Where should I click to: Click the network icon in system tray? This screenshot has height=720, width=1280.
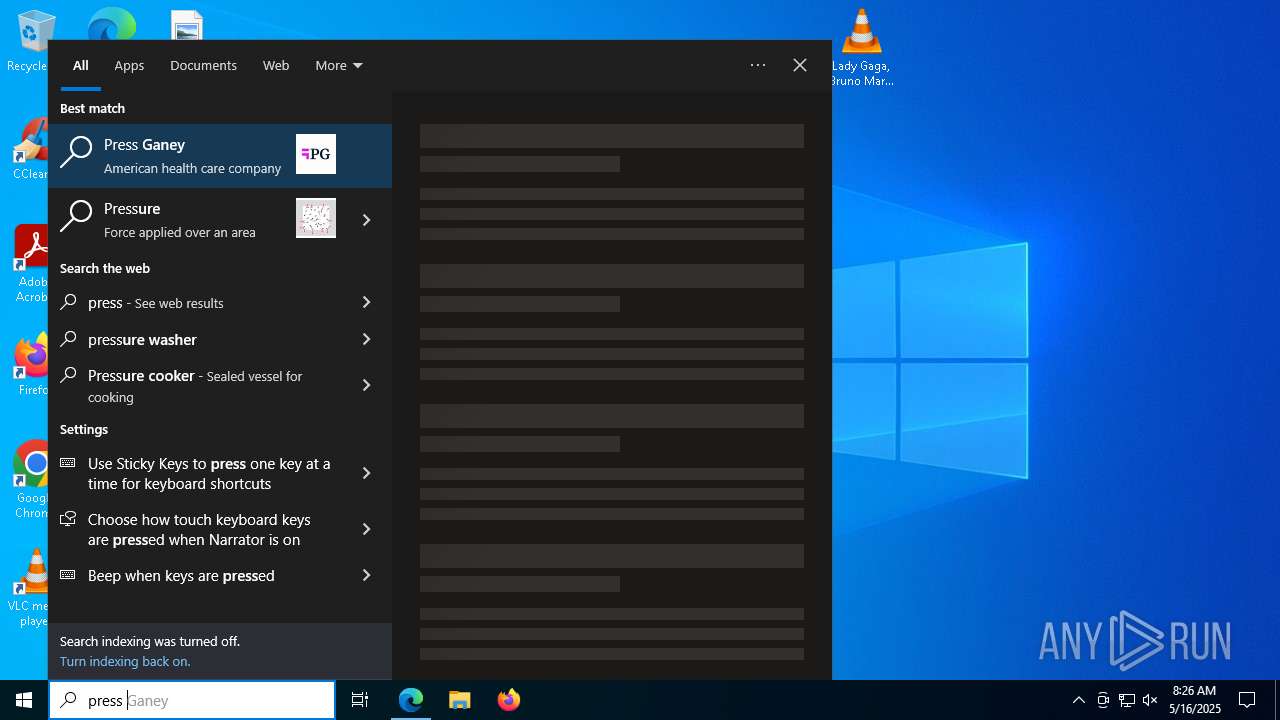pyautogui.click(x=1127, y=700)
